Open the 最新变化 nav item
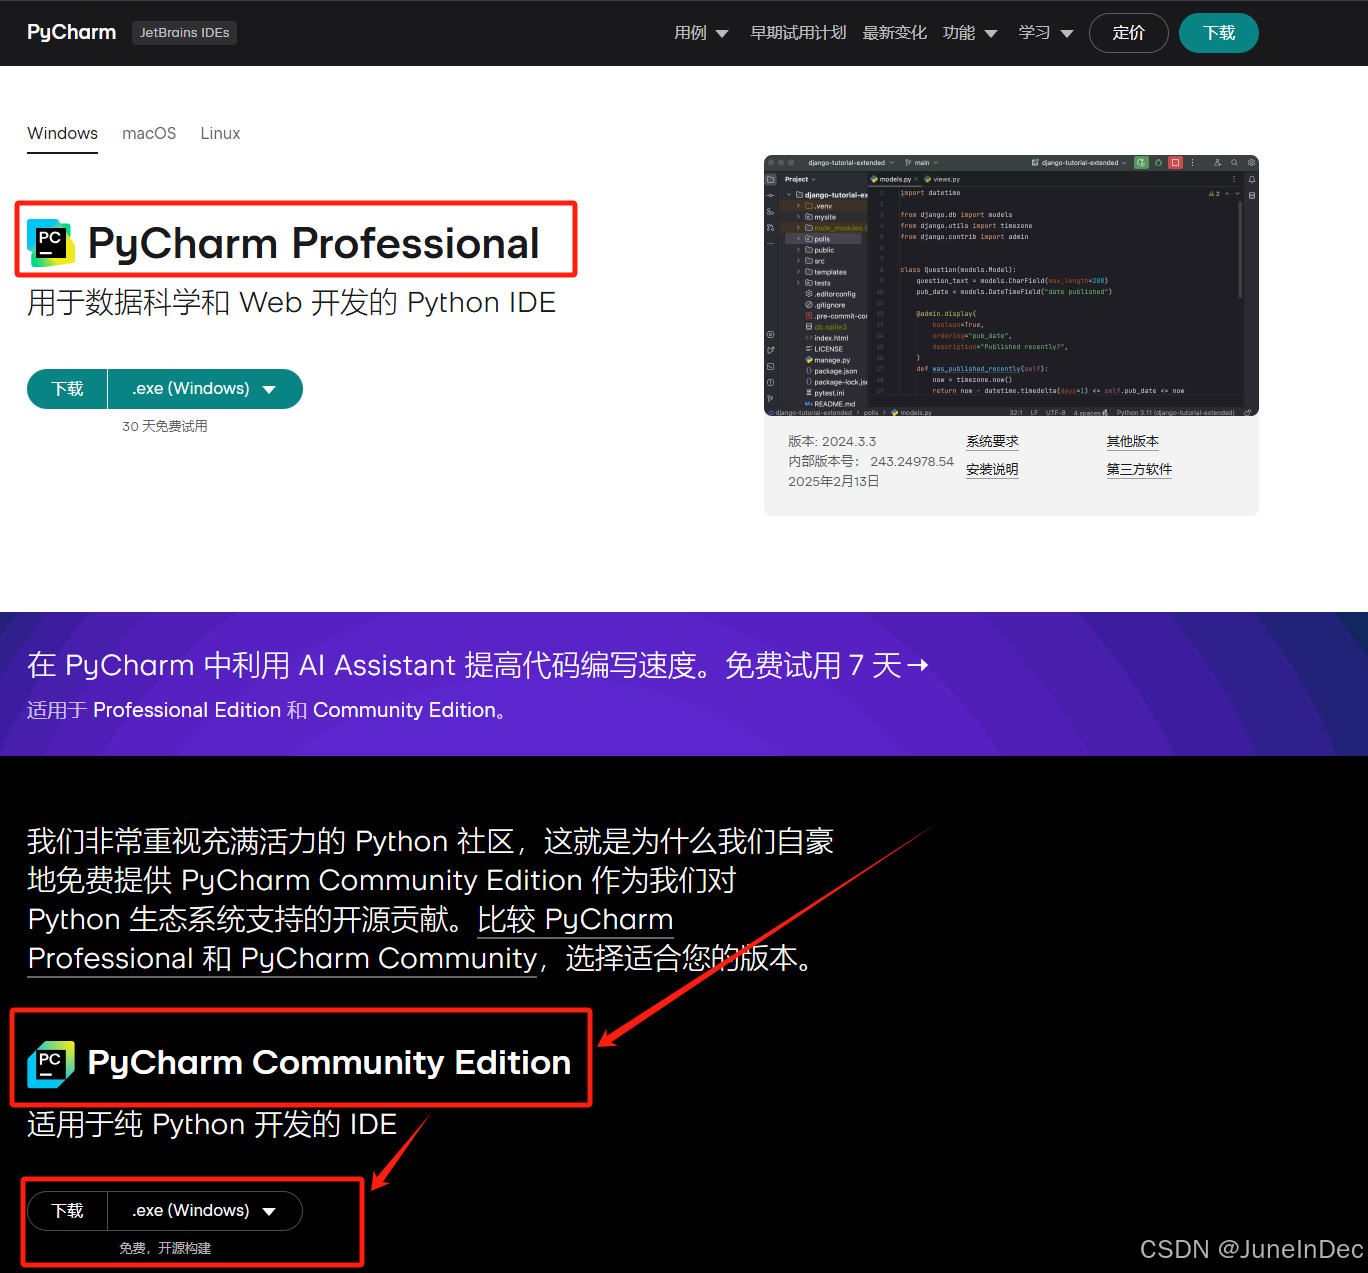1368x1273 pixels. 894,33
